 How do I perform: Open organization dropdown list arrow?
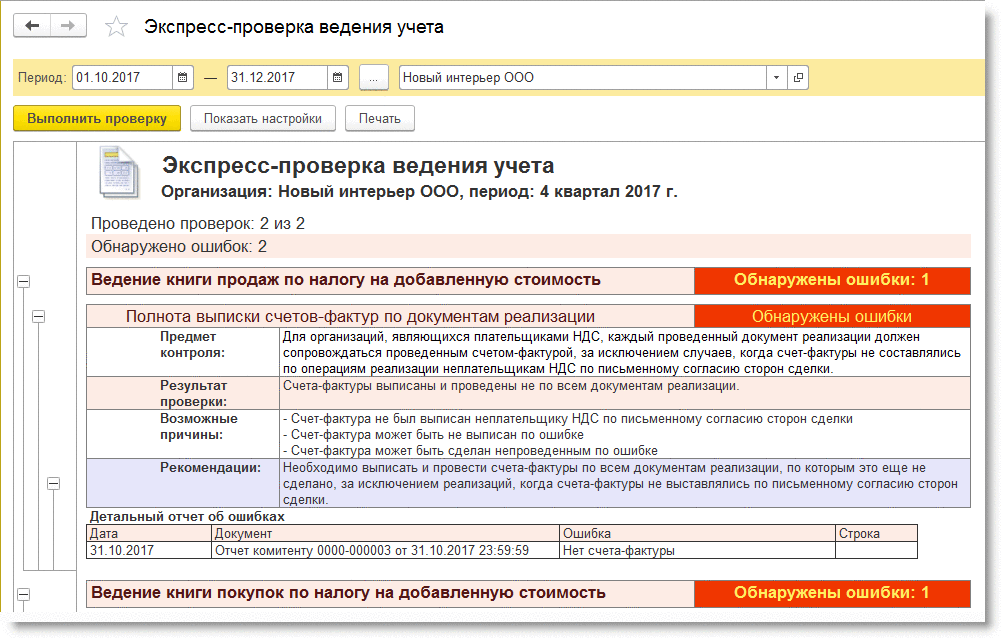(x=777, y=77)
